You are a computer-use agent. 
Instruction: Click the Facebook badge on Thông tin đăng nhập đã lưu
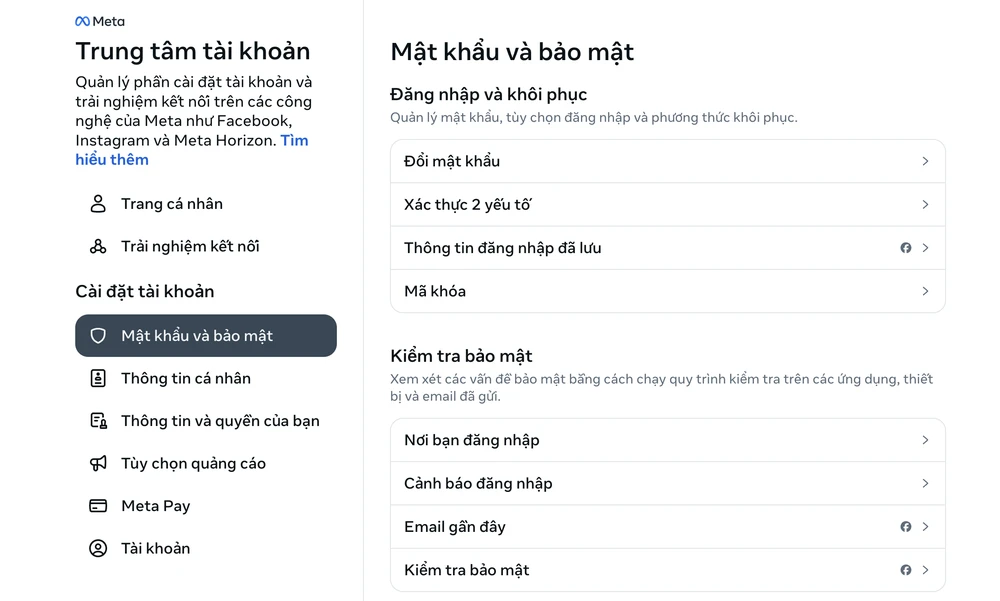[x=906, y=248]
